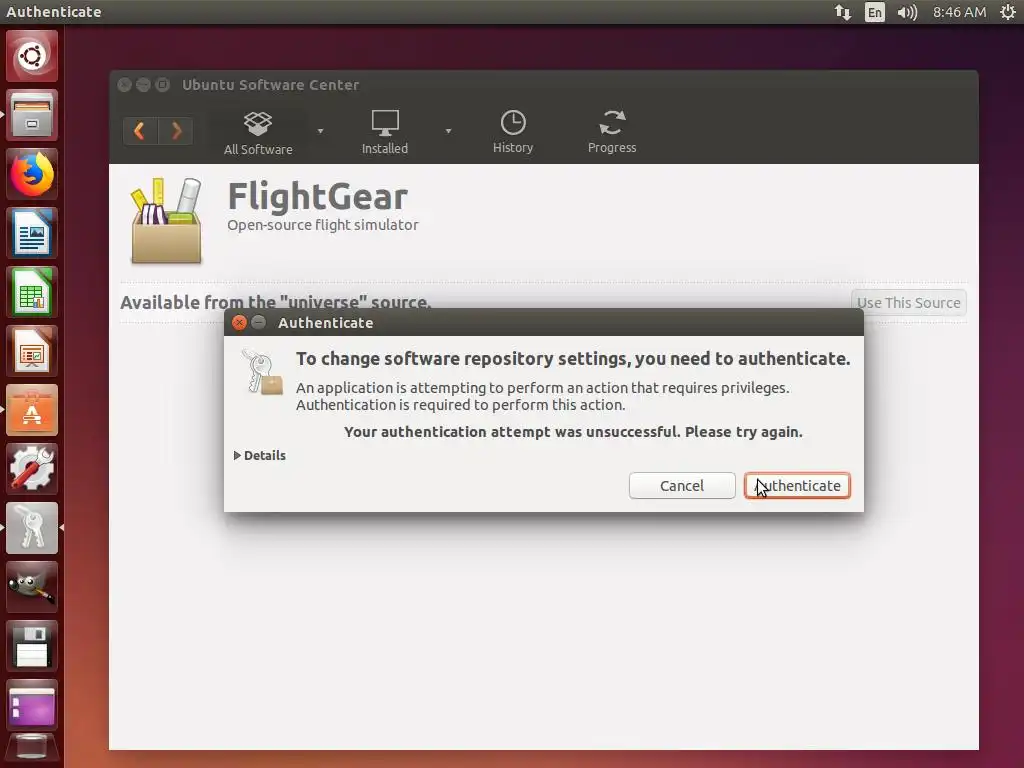This screenshot has width=1024, height=768.
Task: Open the All Software section
Action: coord(258,133)
